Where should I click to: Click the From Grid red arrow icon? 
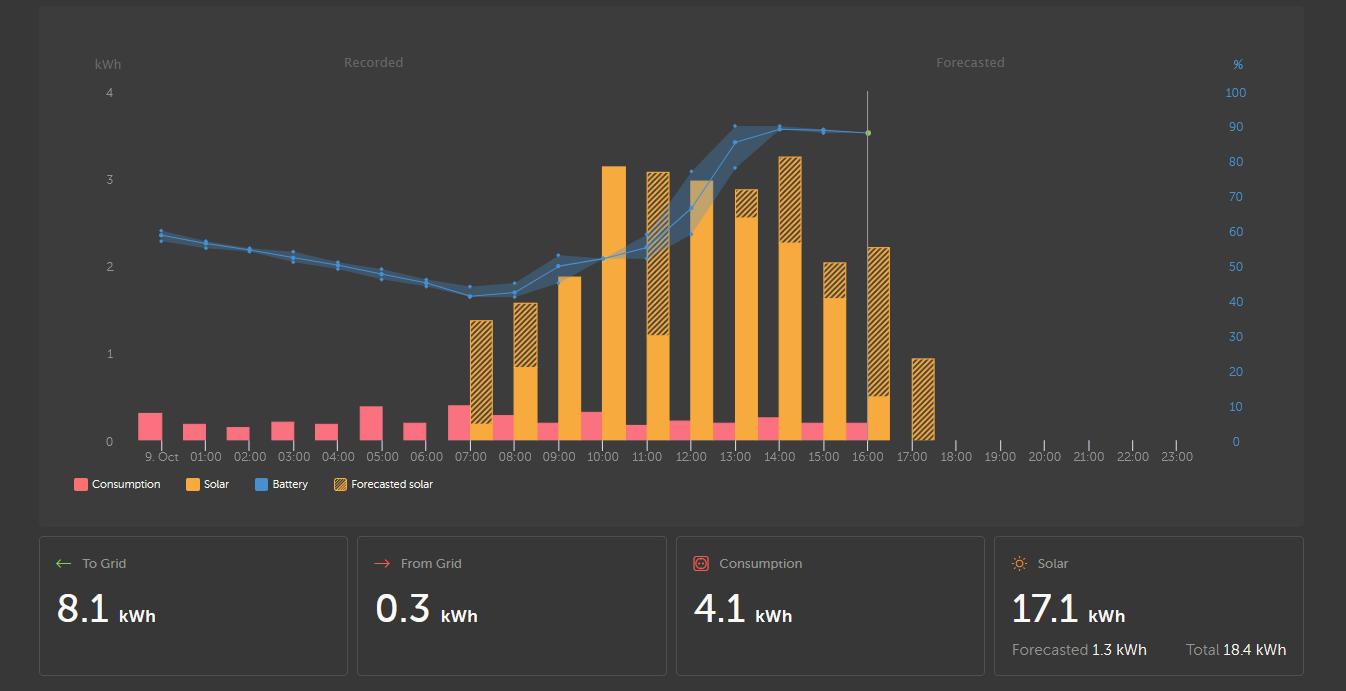point(382,564)
